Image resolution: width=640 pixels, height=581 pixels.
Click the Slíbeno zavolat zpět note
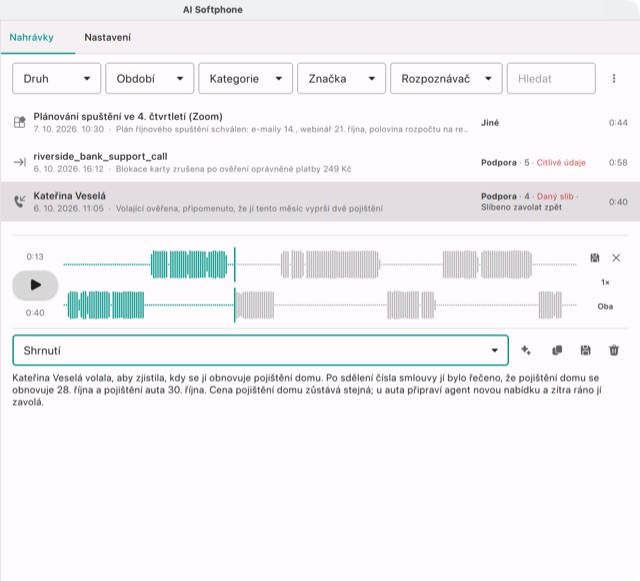coord(521,207)
